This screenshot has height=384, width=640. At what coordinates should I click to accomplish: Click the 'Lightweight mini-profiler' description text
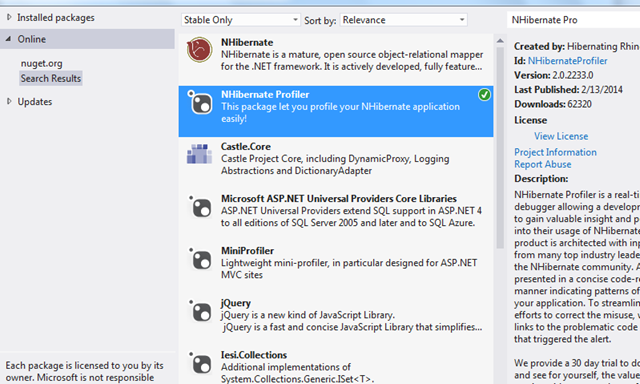click(x=349, y=269)
